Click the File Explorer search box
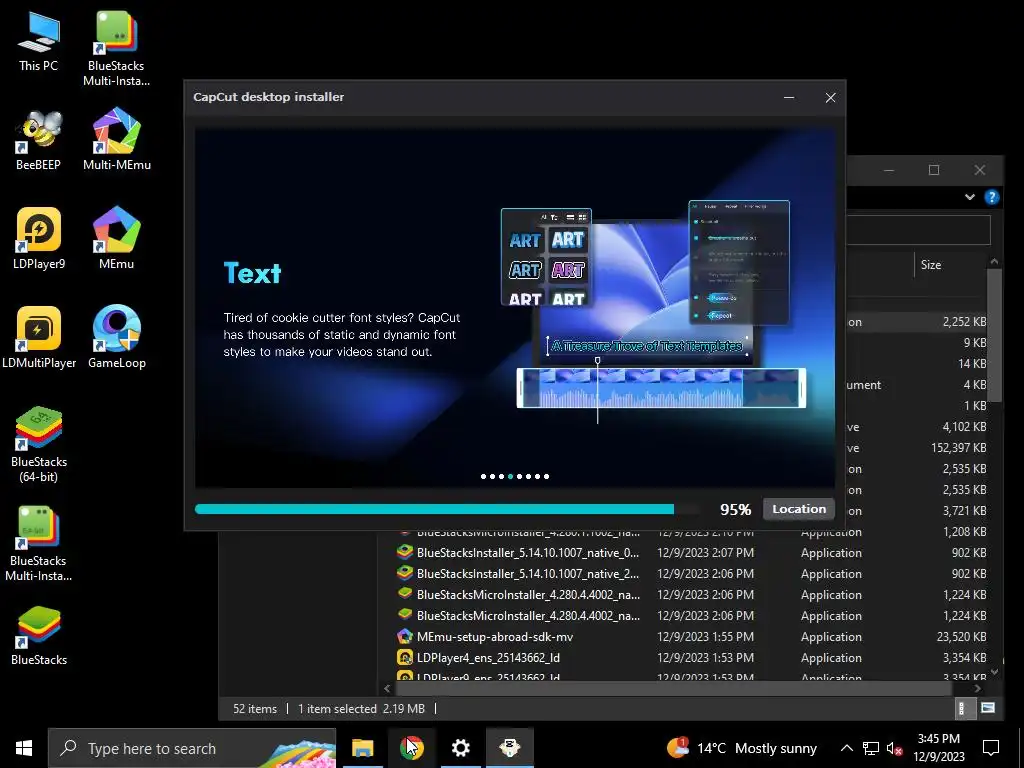1024x768 pixels. click(918, 230)
